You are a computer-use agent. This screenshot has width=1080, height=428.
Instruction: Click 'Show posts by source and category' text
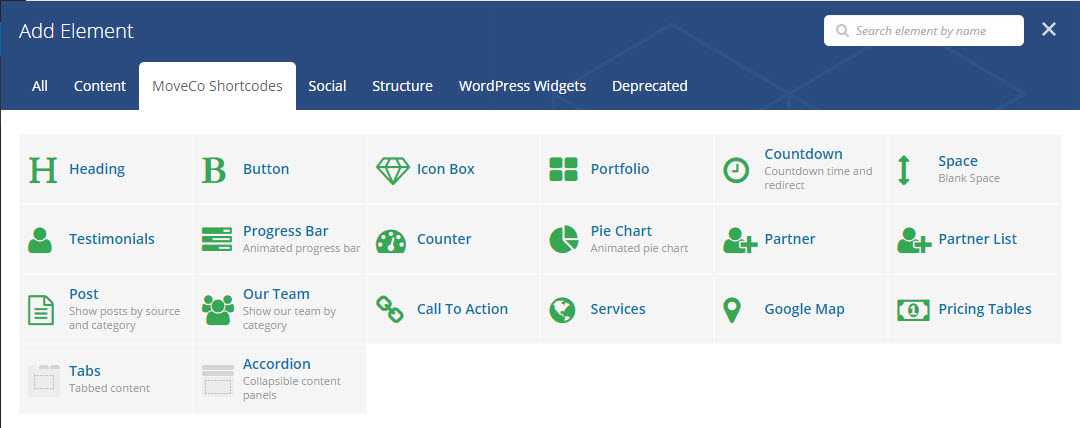(124, 318)
